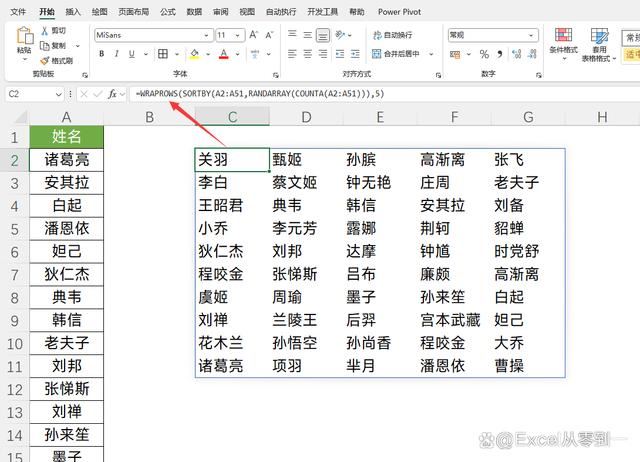Open the Name Box C2 dropdown
This screenshot has width=640, height=462.
58,94
